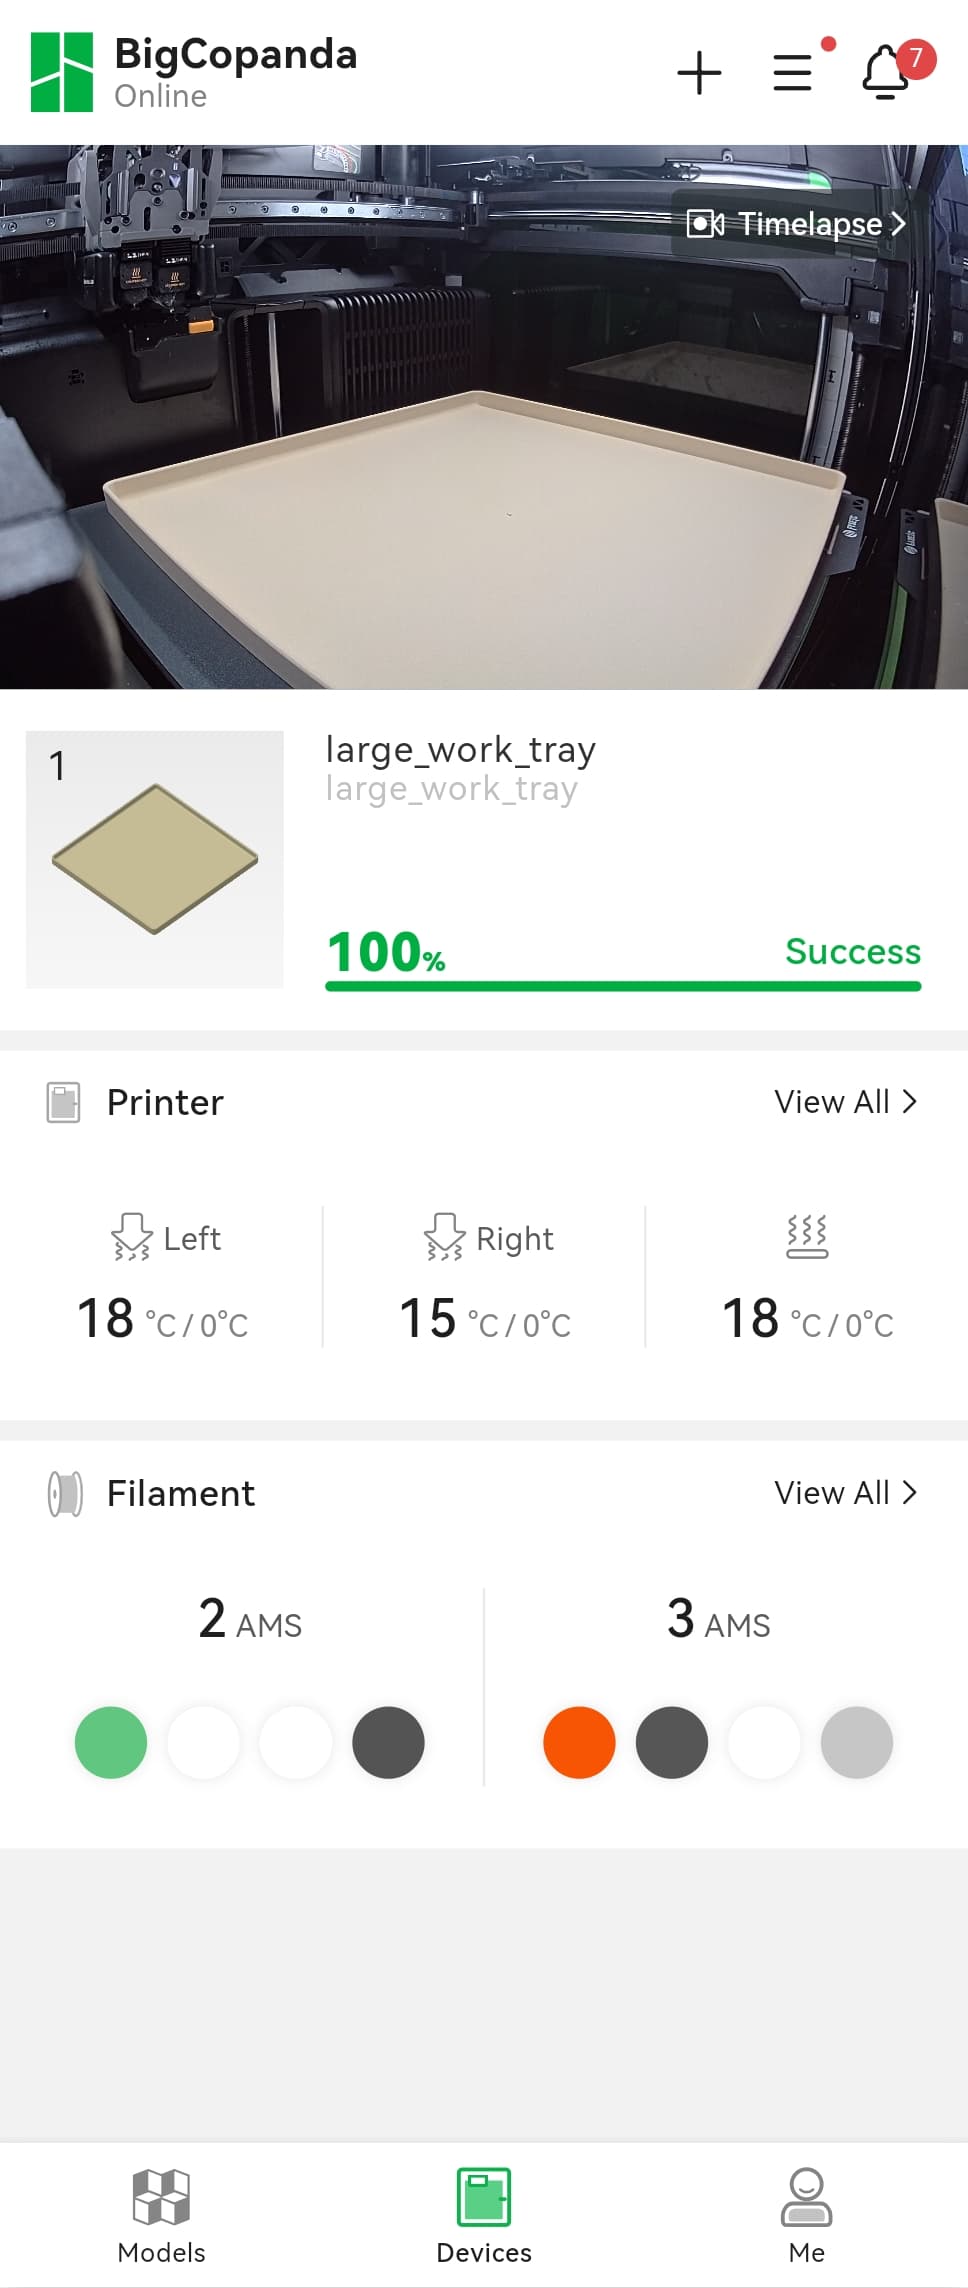
Task: Tap the heated bed temperature icon
Action: point(807,1237)
